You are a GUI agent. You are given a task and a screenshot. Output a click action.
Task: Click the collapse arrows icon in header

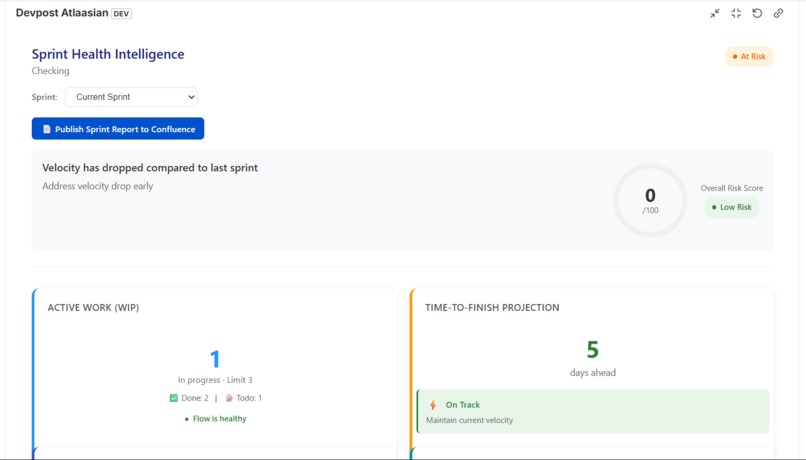tap(715, 13)
